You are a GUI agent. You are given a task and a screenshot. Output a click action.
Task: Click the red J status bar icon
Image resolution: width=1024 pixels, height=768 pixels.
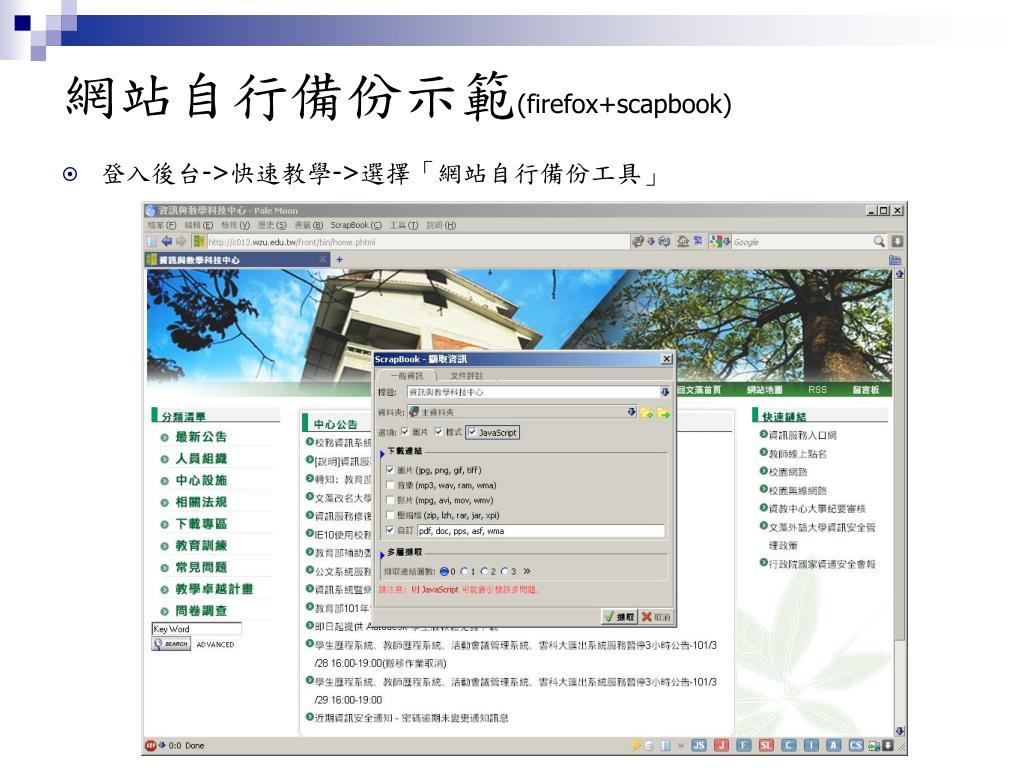coord(722,746)
